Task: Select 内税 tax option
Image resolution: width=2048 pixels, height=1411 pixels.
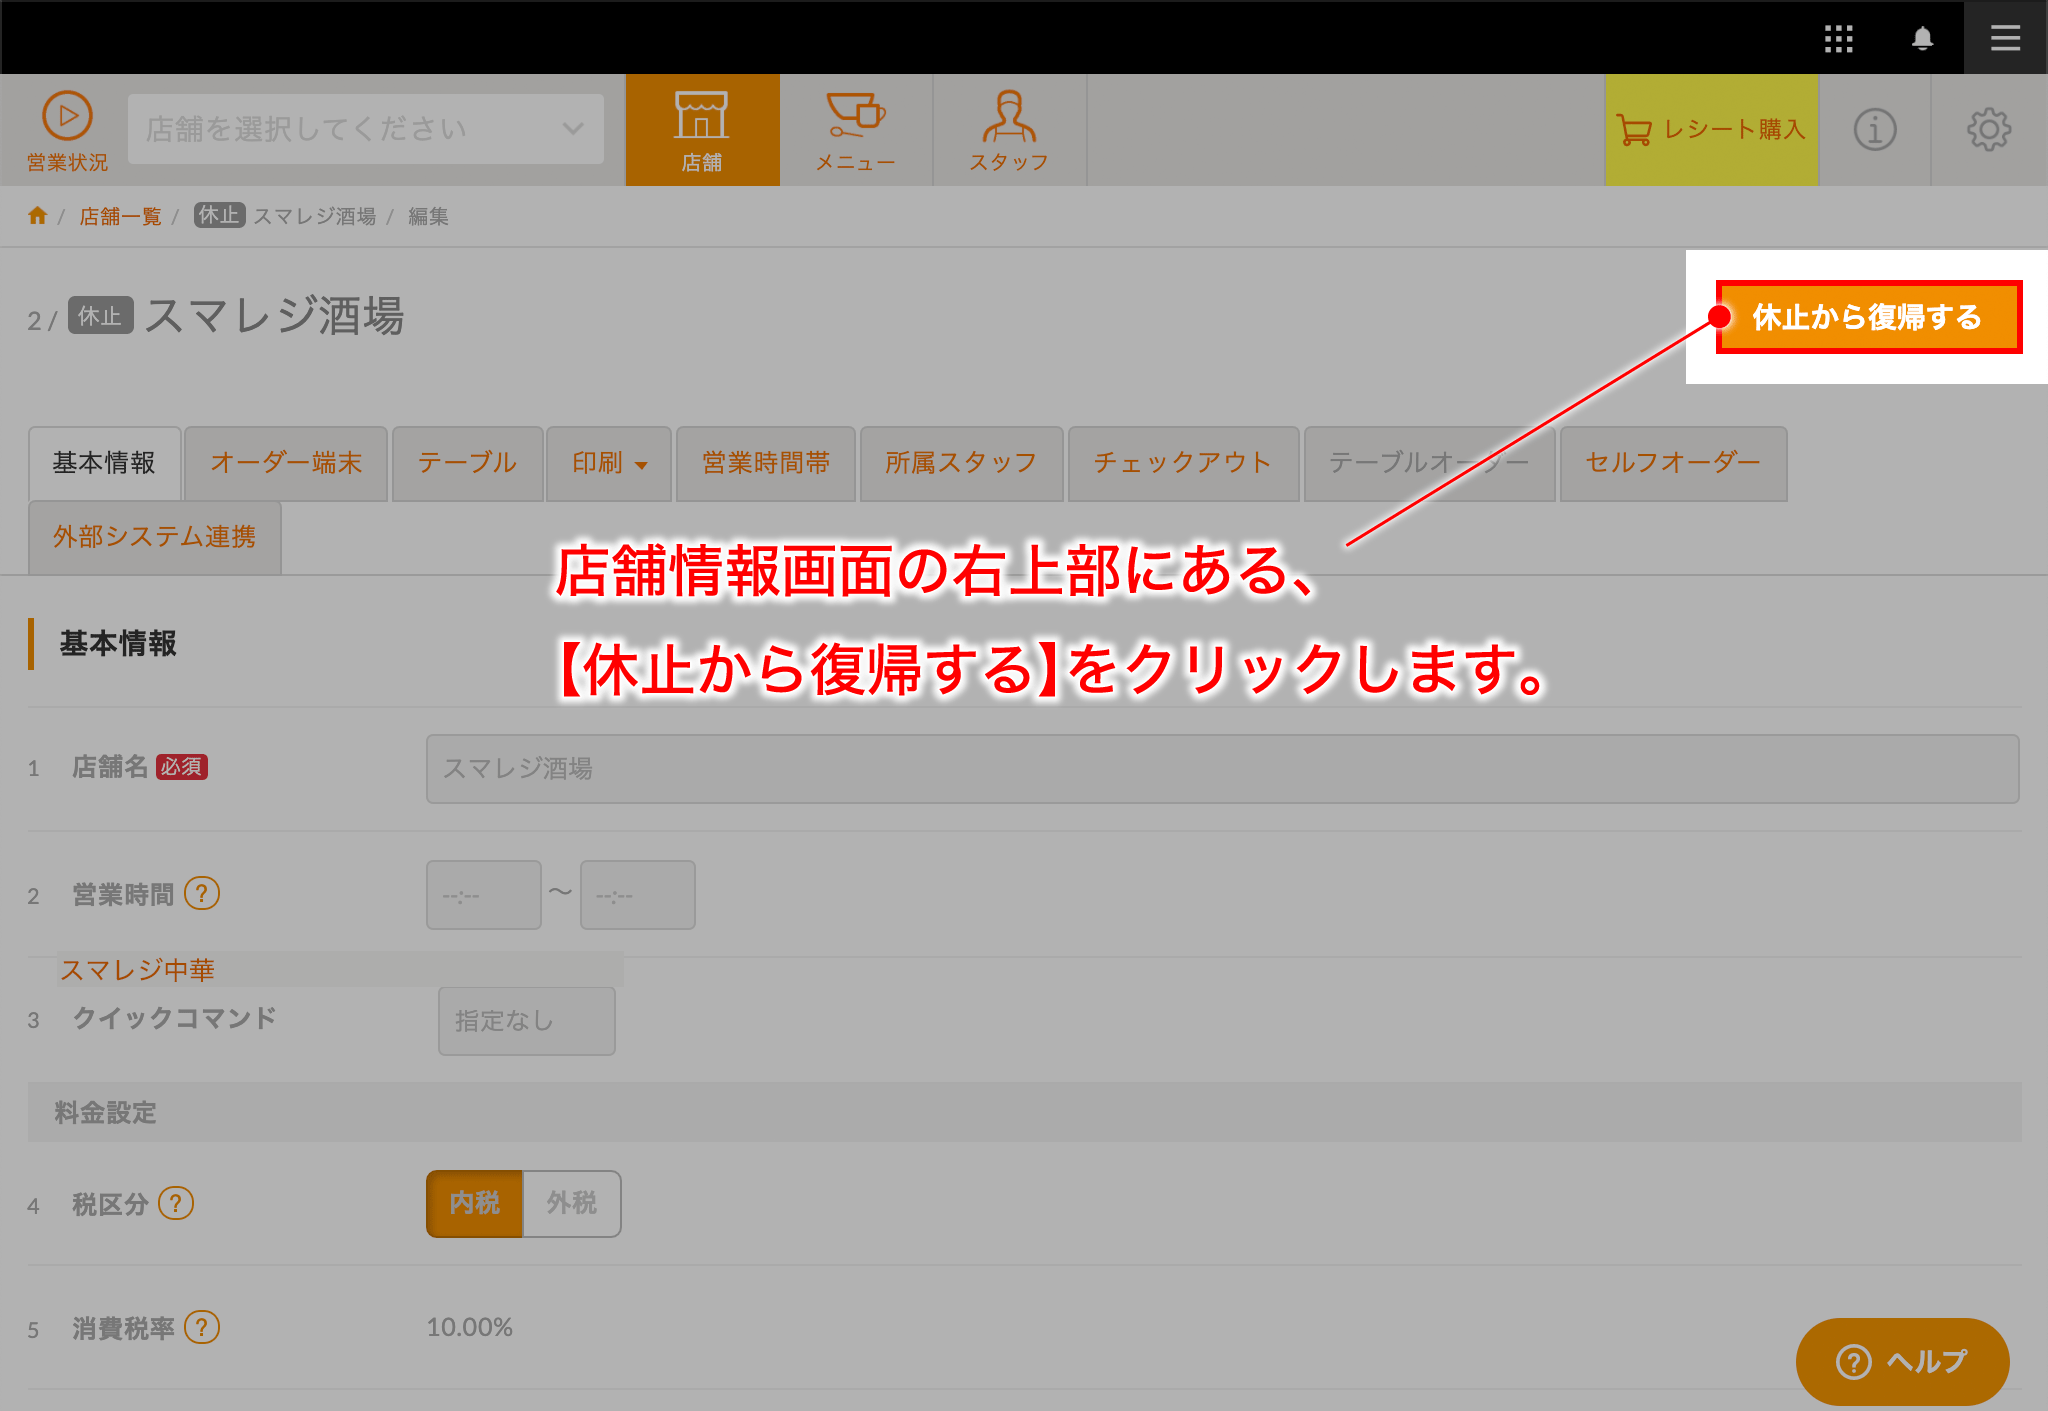Action: (x=474, y=1203)
